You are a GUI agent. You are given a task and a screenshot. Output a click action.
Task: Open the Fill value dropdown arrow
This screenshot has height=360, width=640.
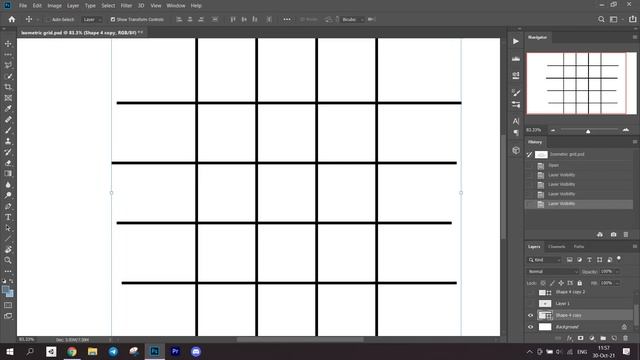coord(617,283)
